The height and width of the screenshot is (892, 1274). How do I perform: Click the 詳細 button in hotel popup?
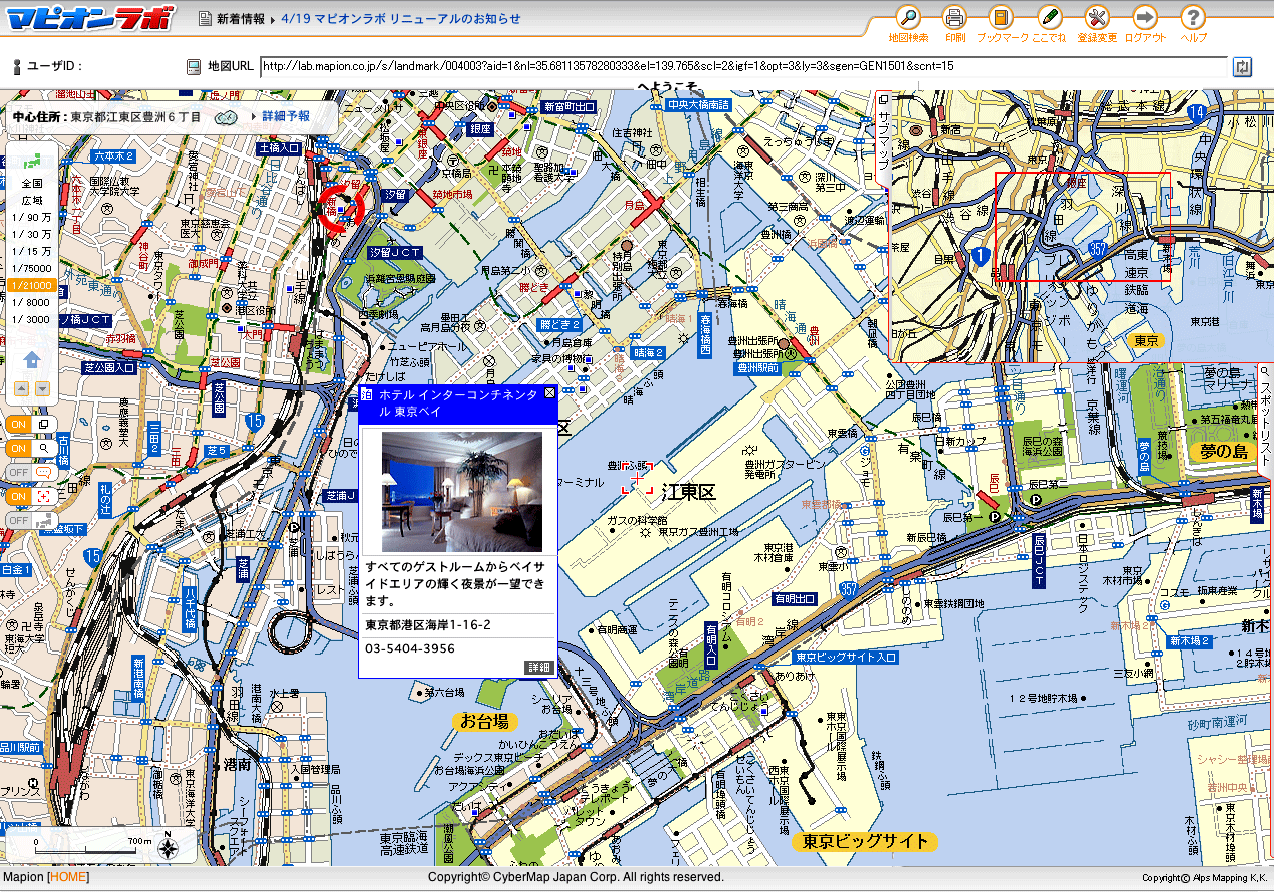(x=538, y=667)
